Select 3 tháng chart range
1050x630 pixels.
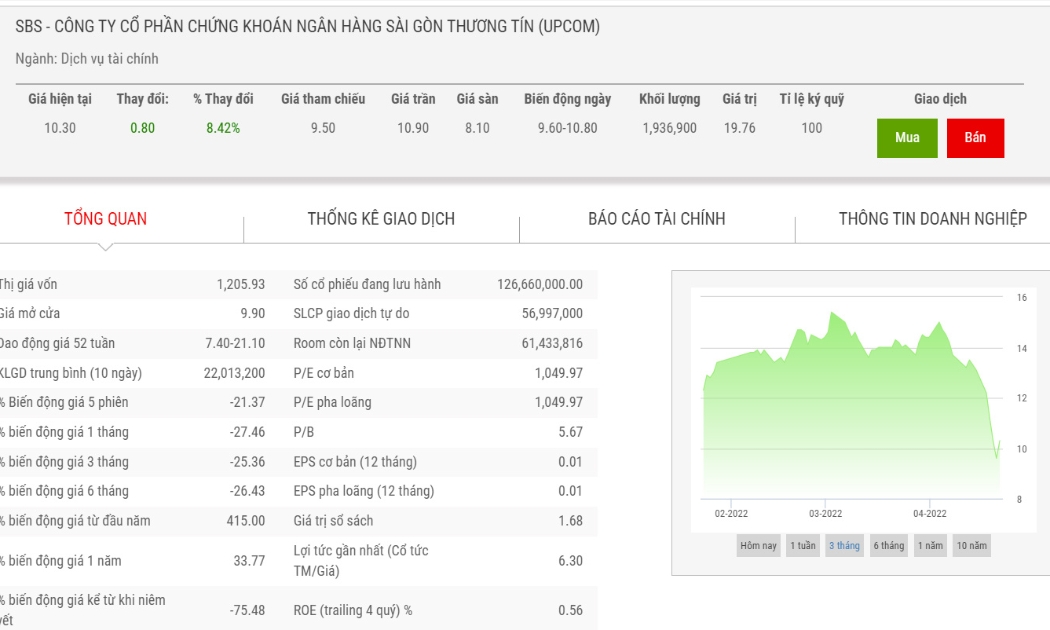[844, 546]
